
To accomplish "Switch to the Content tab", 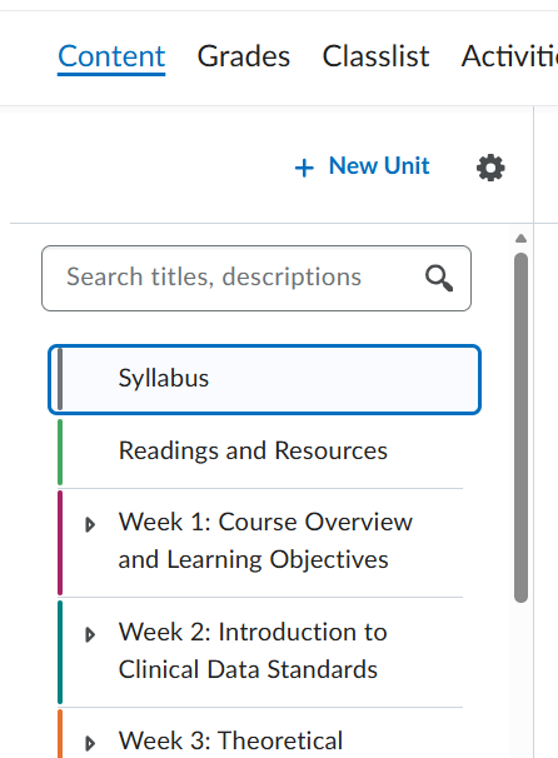I will click(x=111, y=57).
